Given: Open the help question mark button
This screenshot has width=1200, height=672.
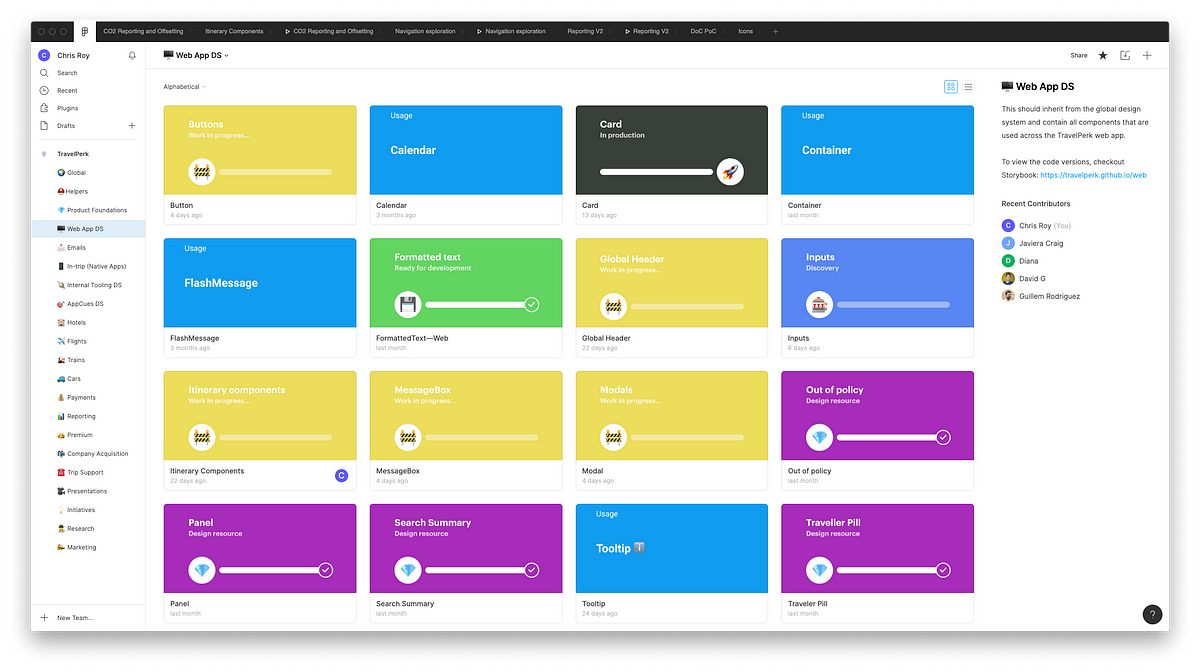Looking at the screenshot, I should pyautogui.click(x=1152, y=614).
